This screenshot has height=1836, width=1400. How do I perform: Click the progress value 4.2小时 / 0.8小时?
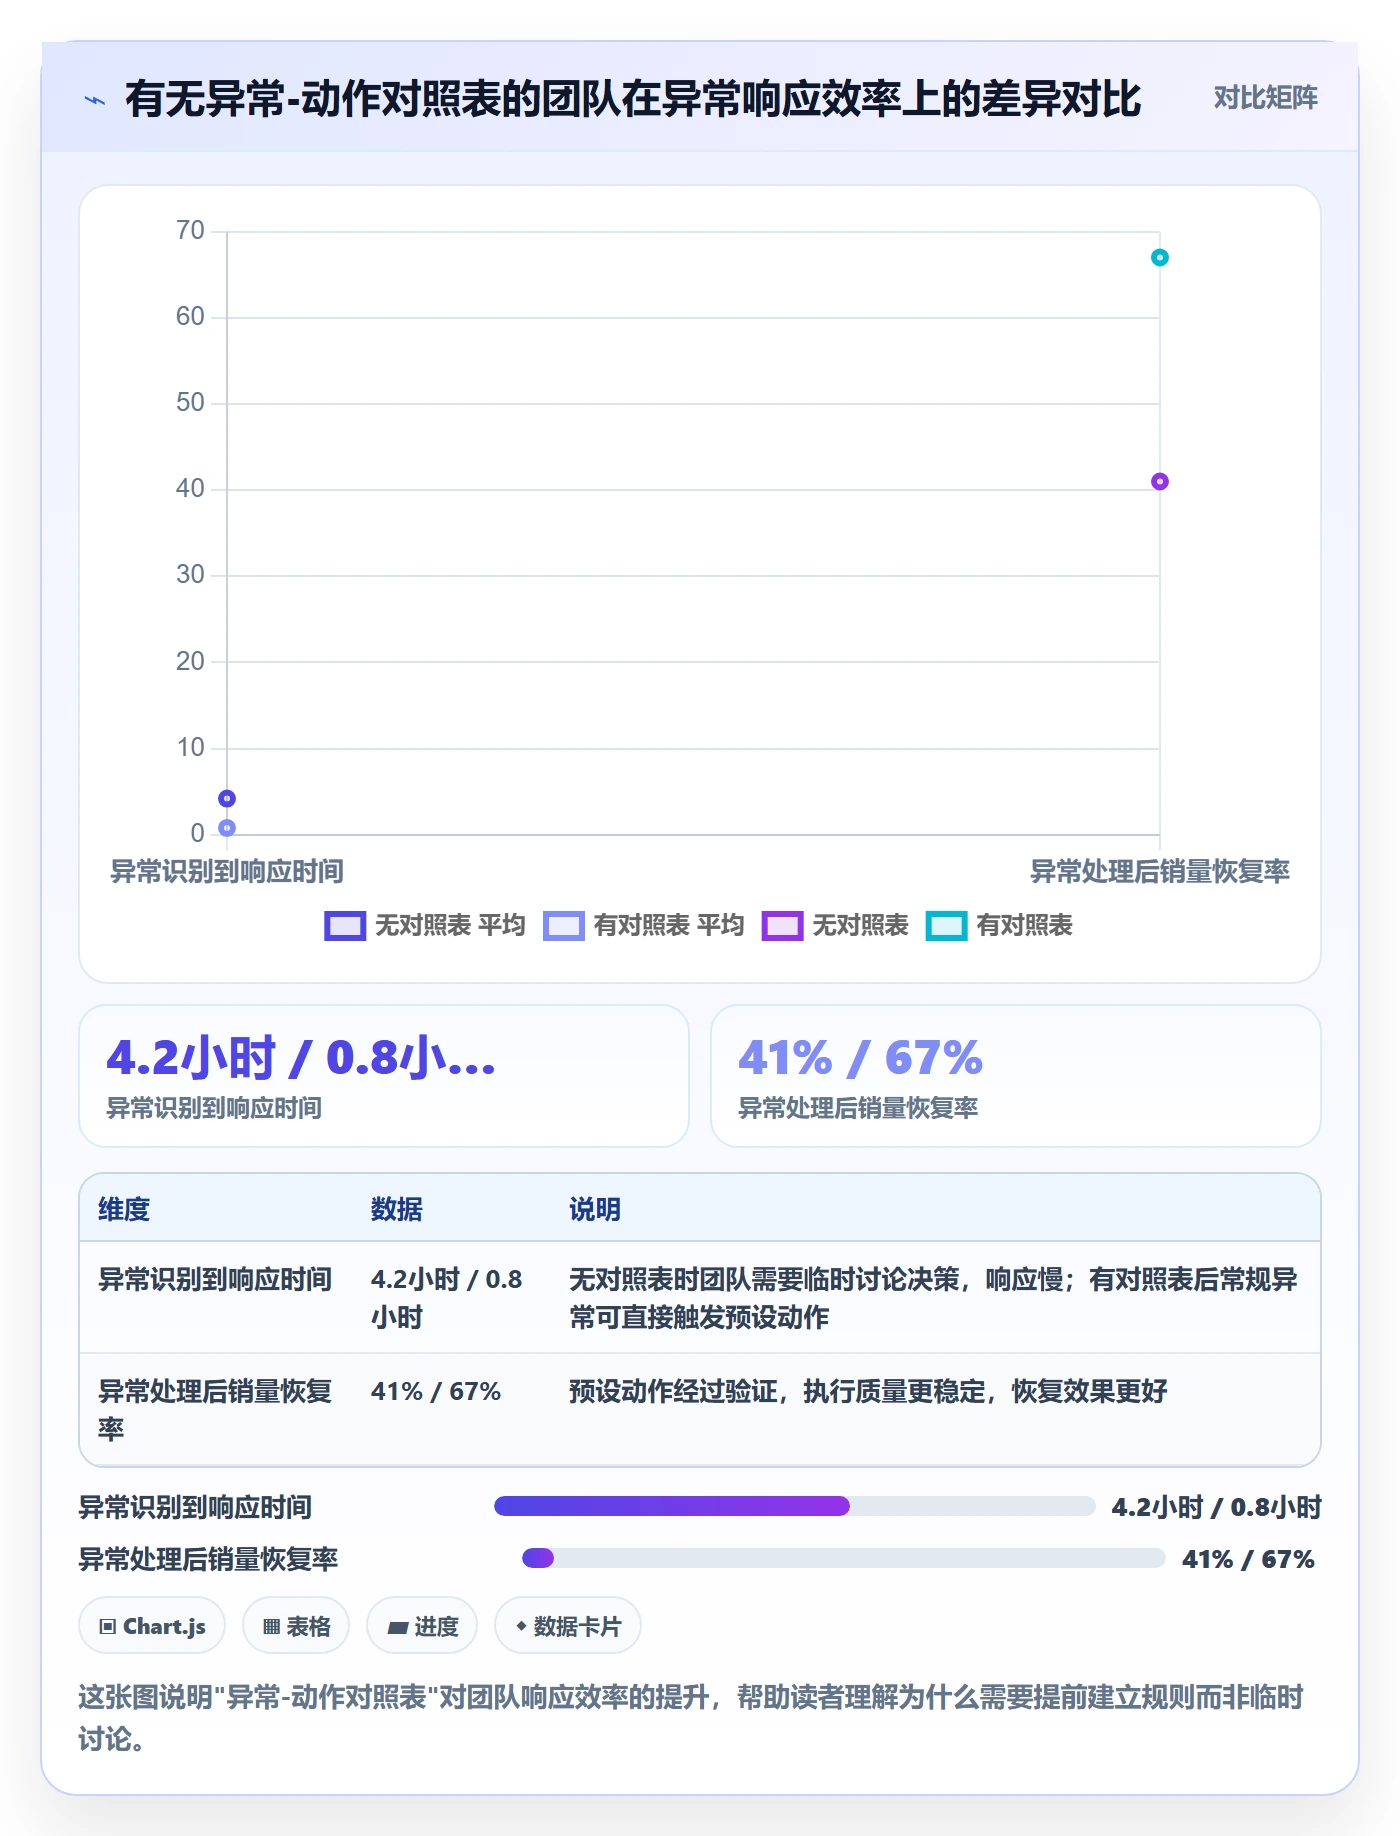point(1216,1507)
